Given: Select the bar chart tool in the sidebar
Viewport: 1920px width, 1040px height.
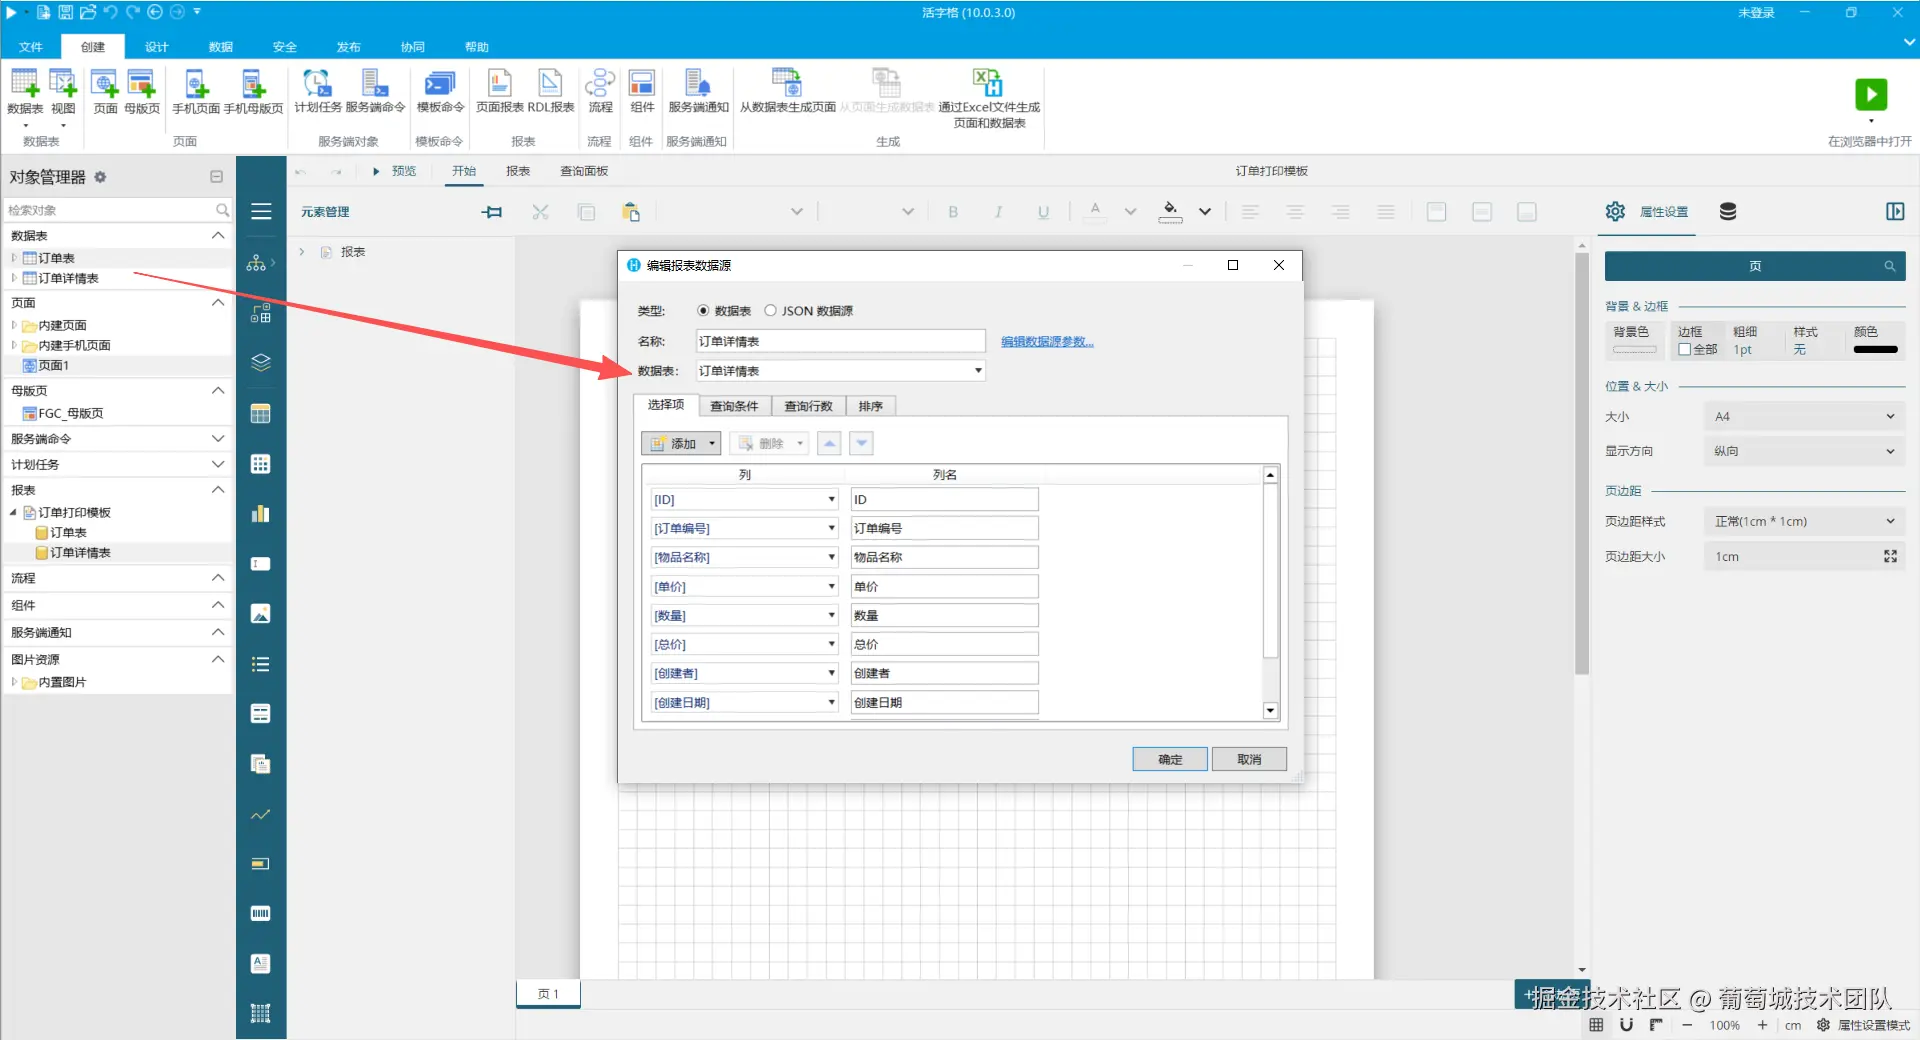Looking at the screenshot, I should (261, 514).
